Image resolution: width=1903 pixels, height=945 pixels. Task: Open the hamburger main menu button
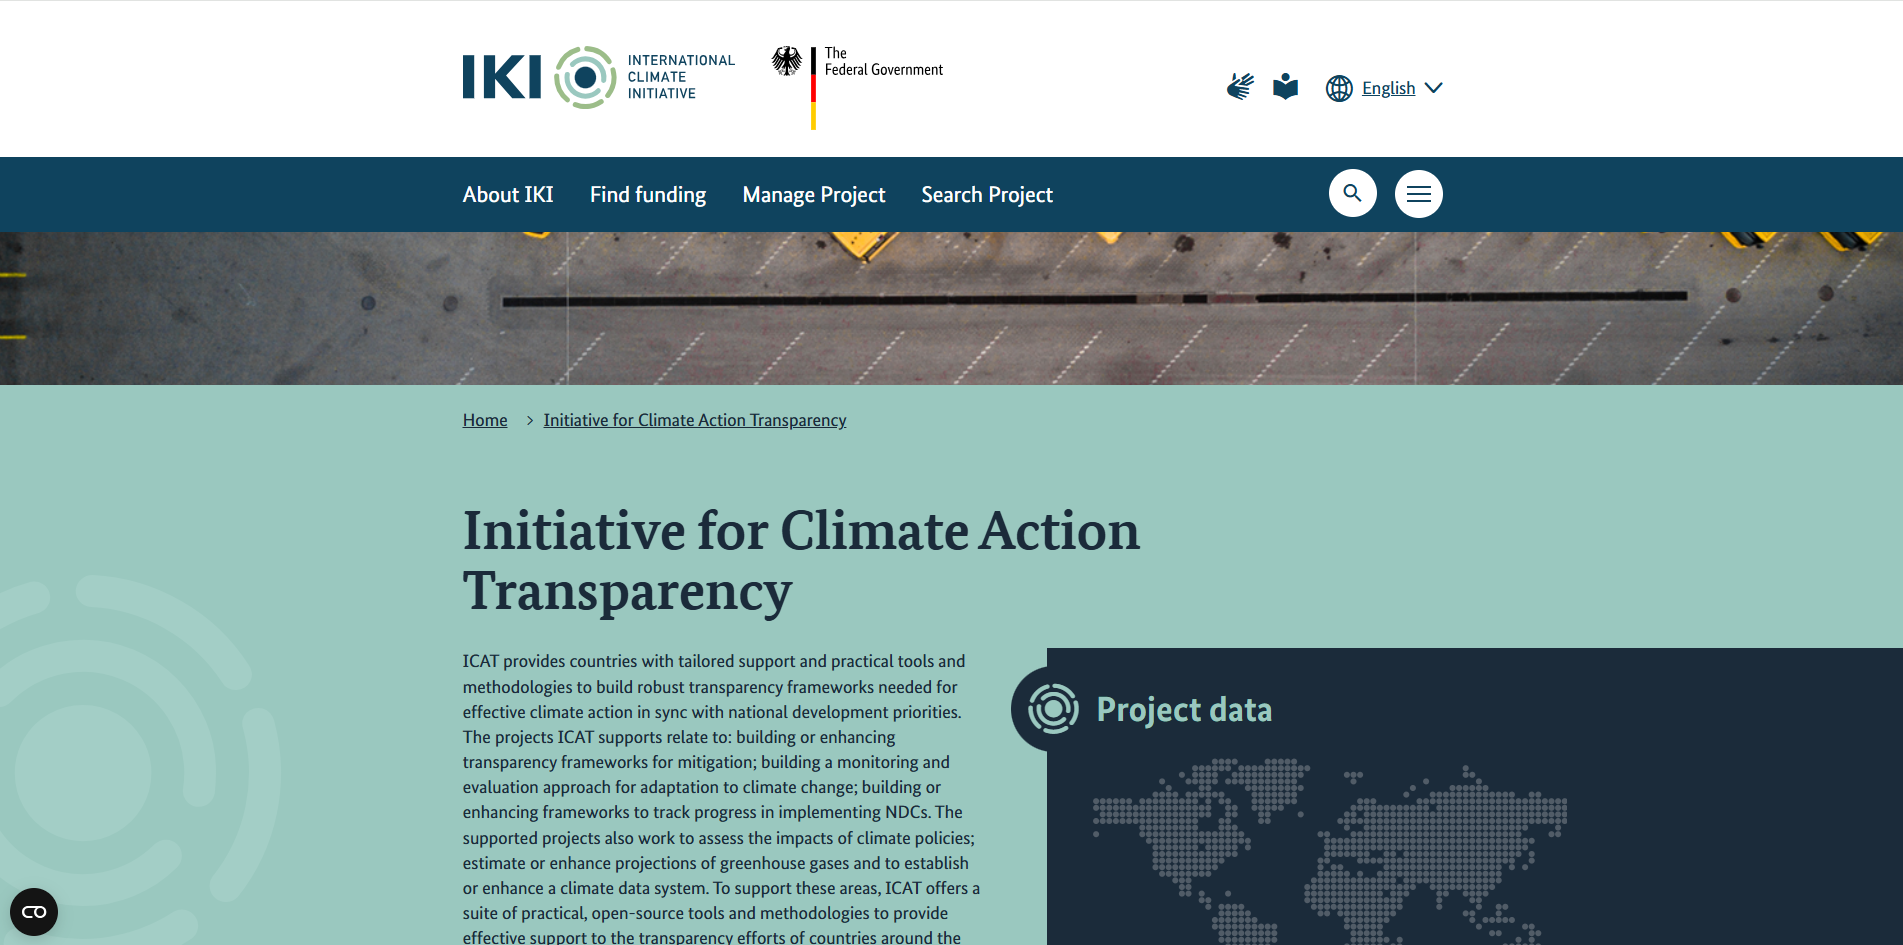1418,194
